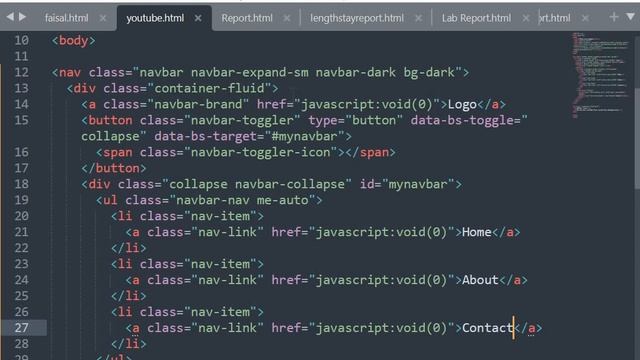The width and height of the screenshot is (640, 360).
Task: Open the Report.html tab
Action: pos(247,18)
